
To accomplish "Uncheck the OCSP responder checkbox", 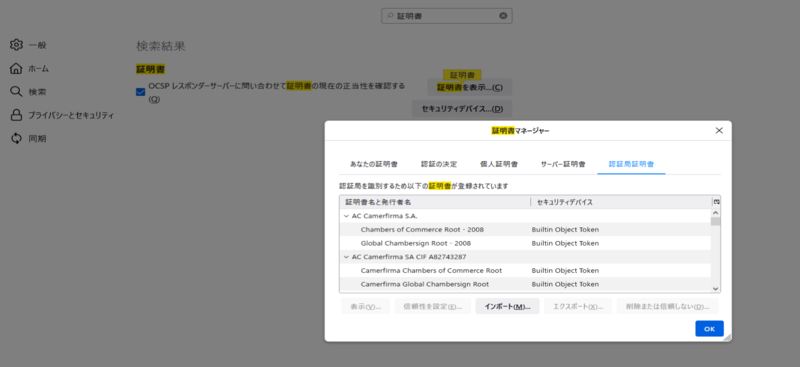I will pos(140,92).
